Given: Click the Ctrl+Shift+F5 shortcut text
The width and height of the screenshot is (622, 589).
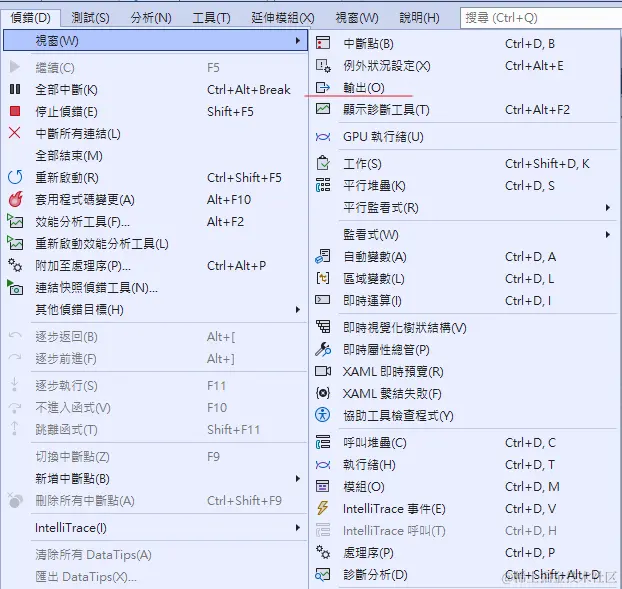Looking at the screenshot, I should pos(244,177).
